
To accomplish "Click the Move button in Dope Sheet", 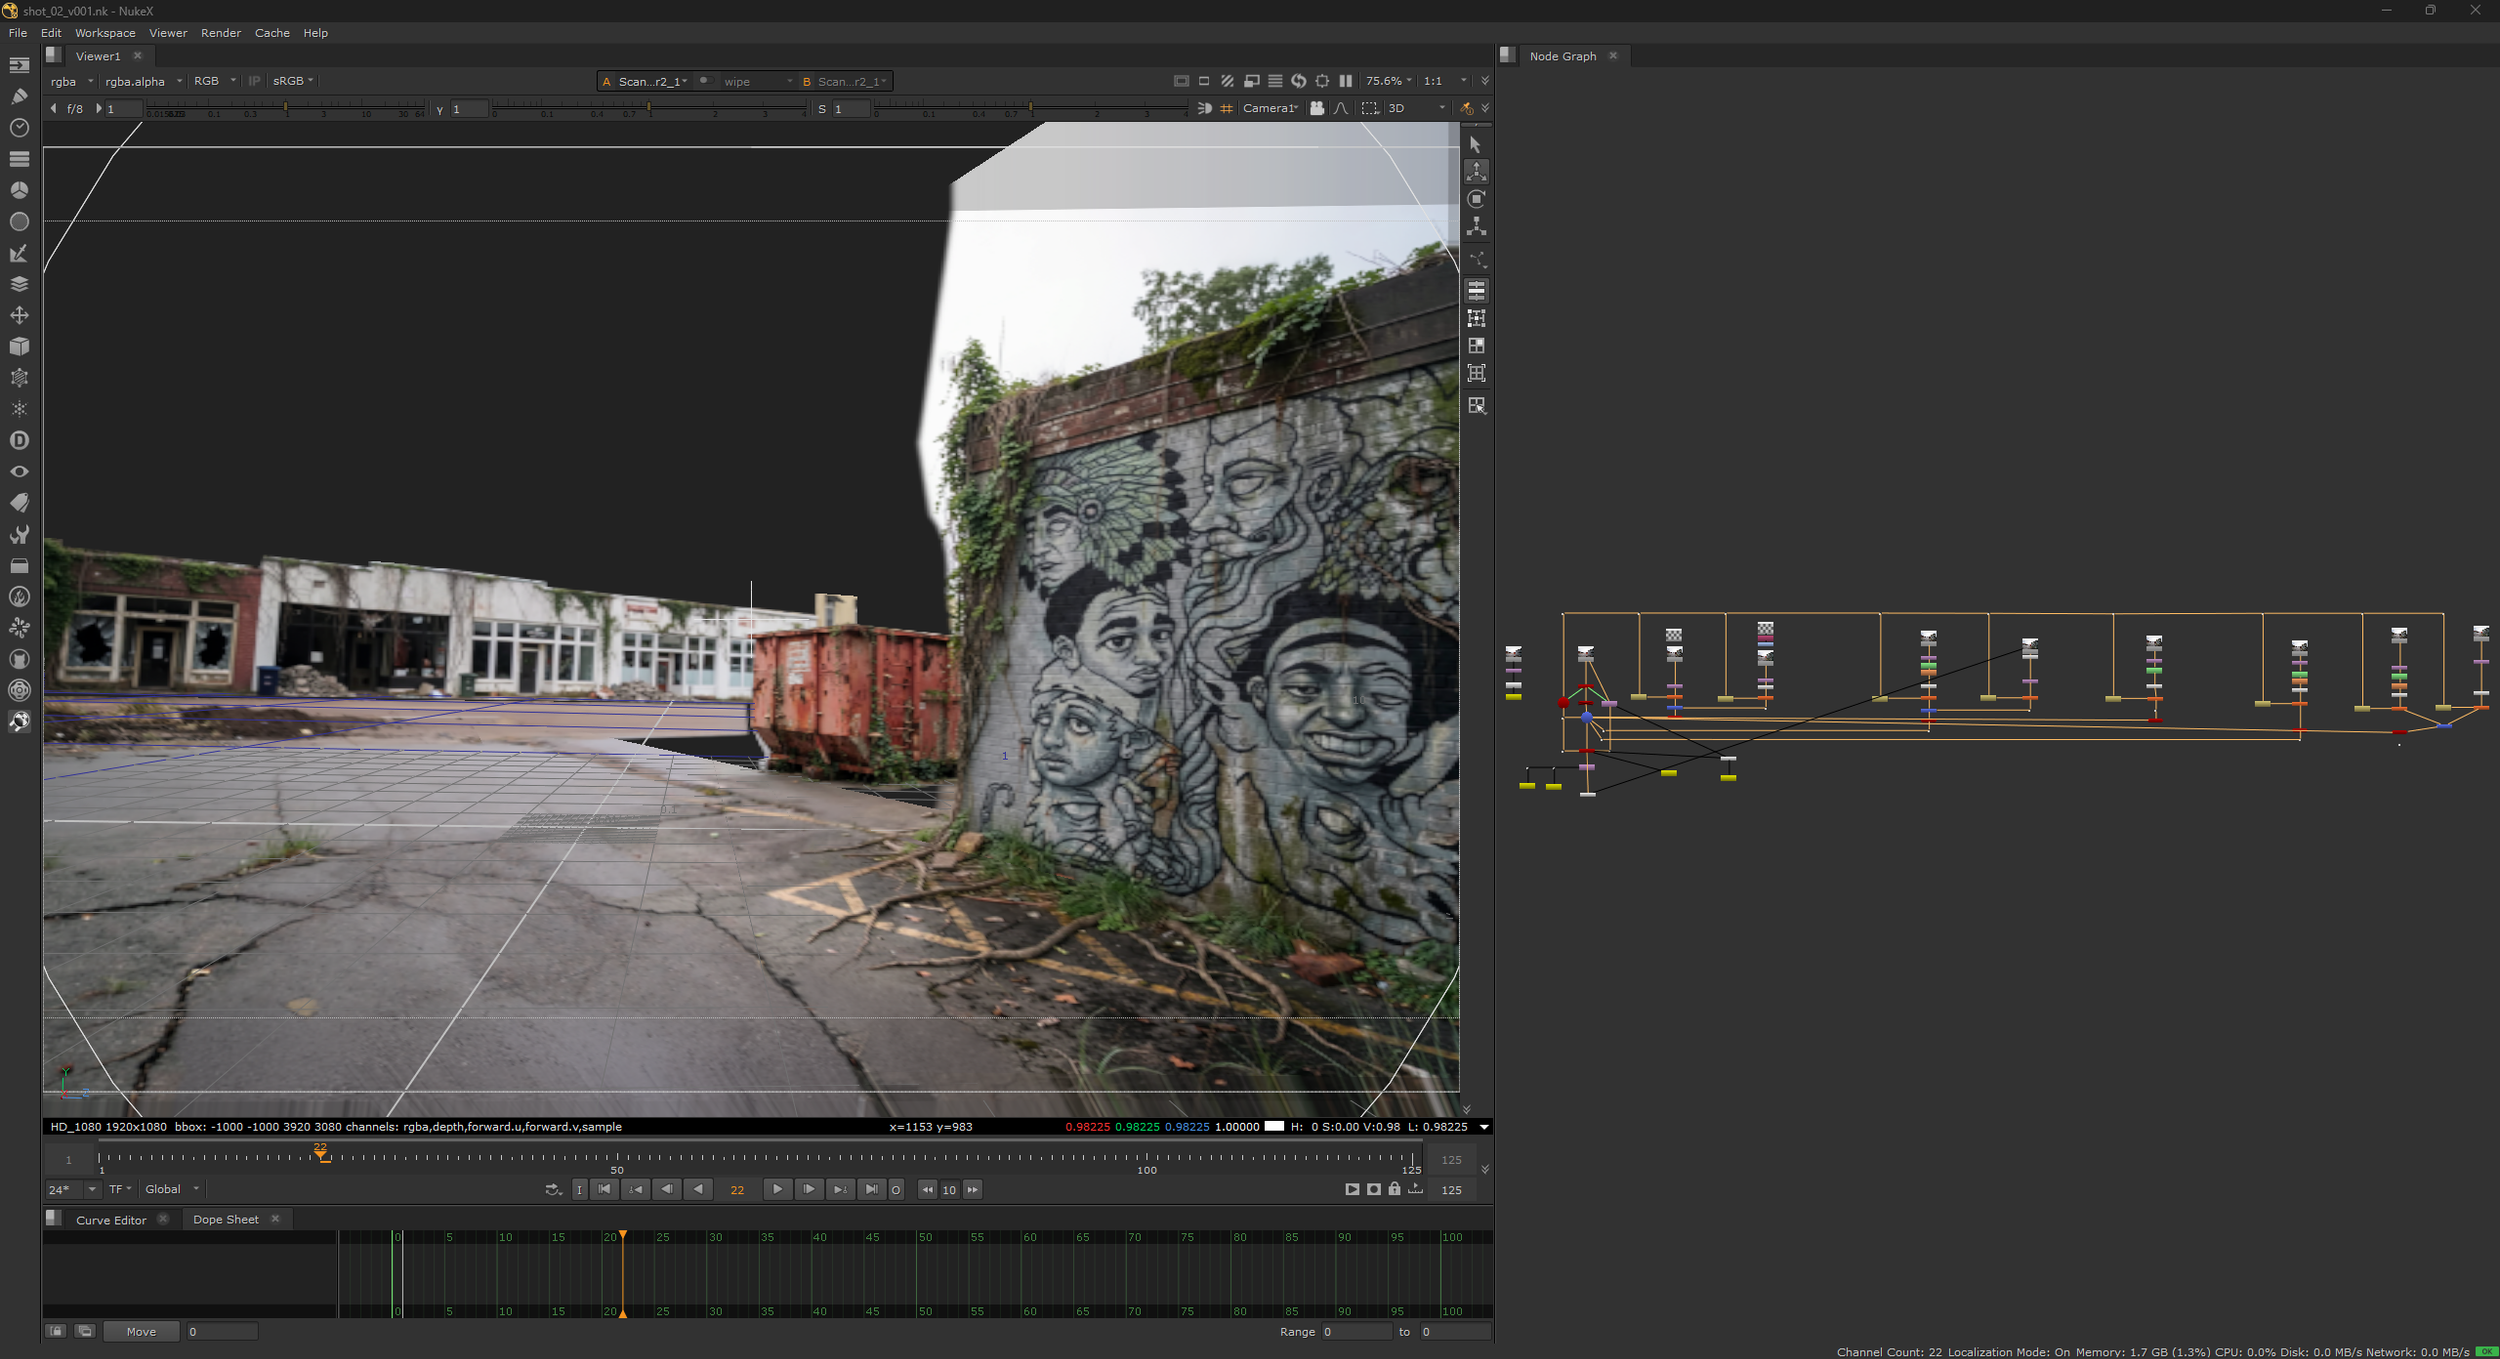I will point(141,1331).
